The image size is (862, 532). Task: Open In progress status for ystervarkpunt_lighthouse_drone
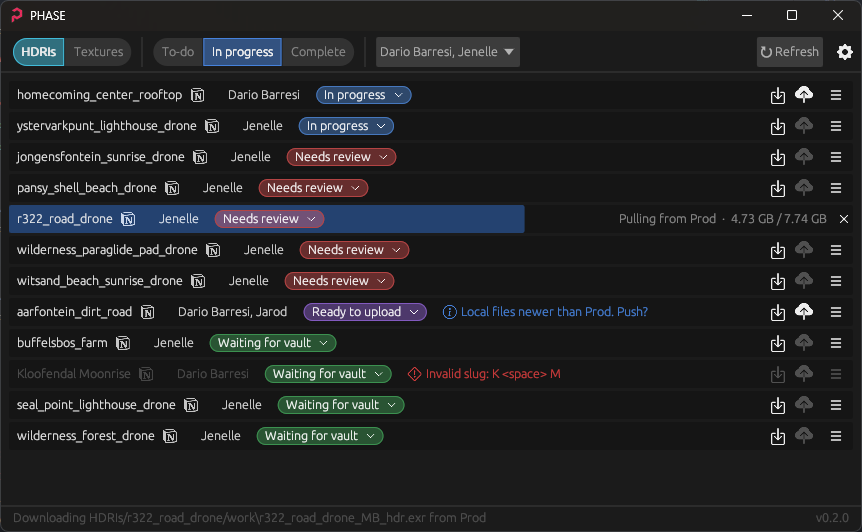coord(346,126)
